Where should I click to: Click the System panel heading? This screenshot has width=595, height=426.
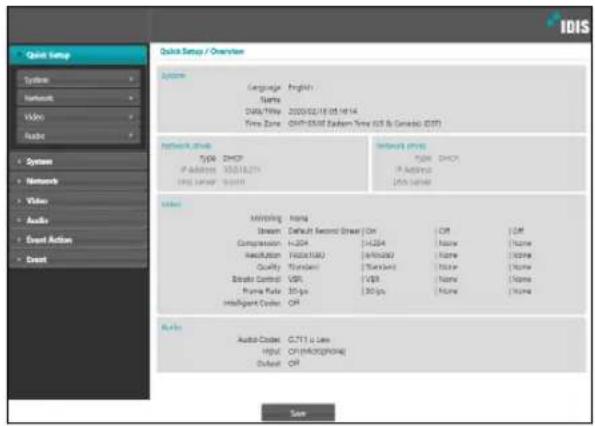[173, 75]
